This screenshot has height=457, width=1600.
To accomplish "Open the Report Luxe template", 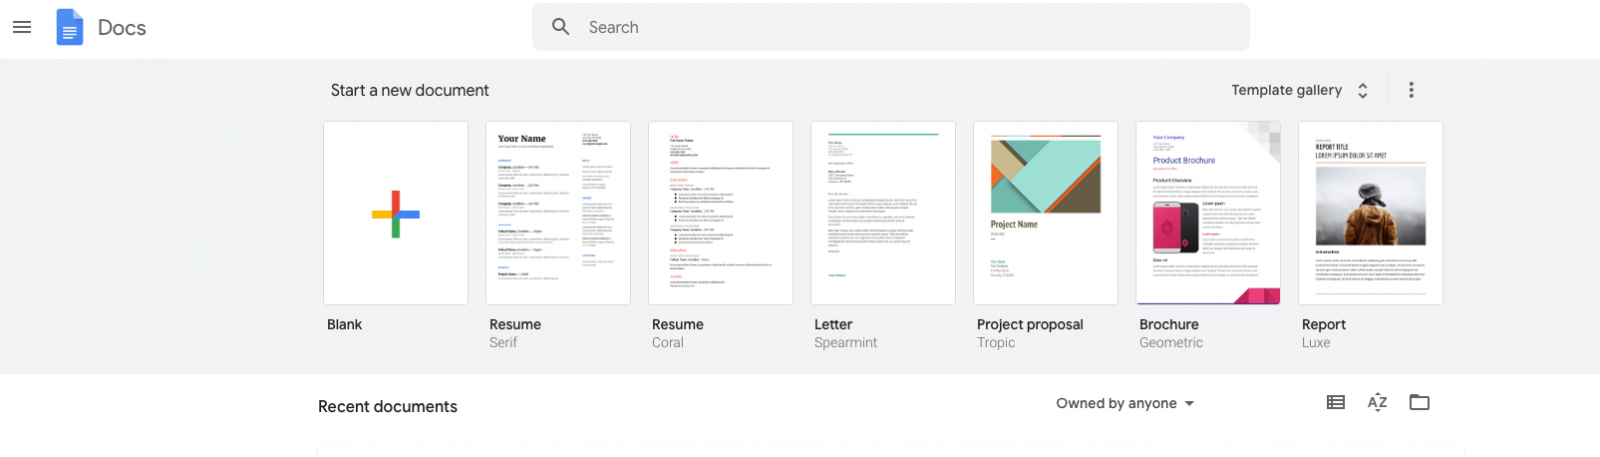I will click(x=1371, y=213).
